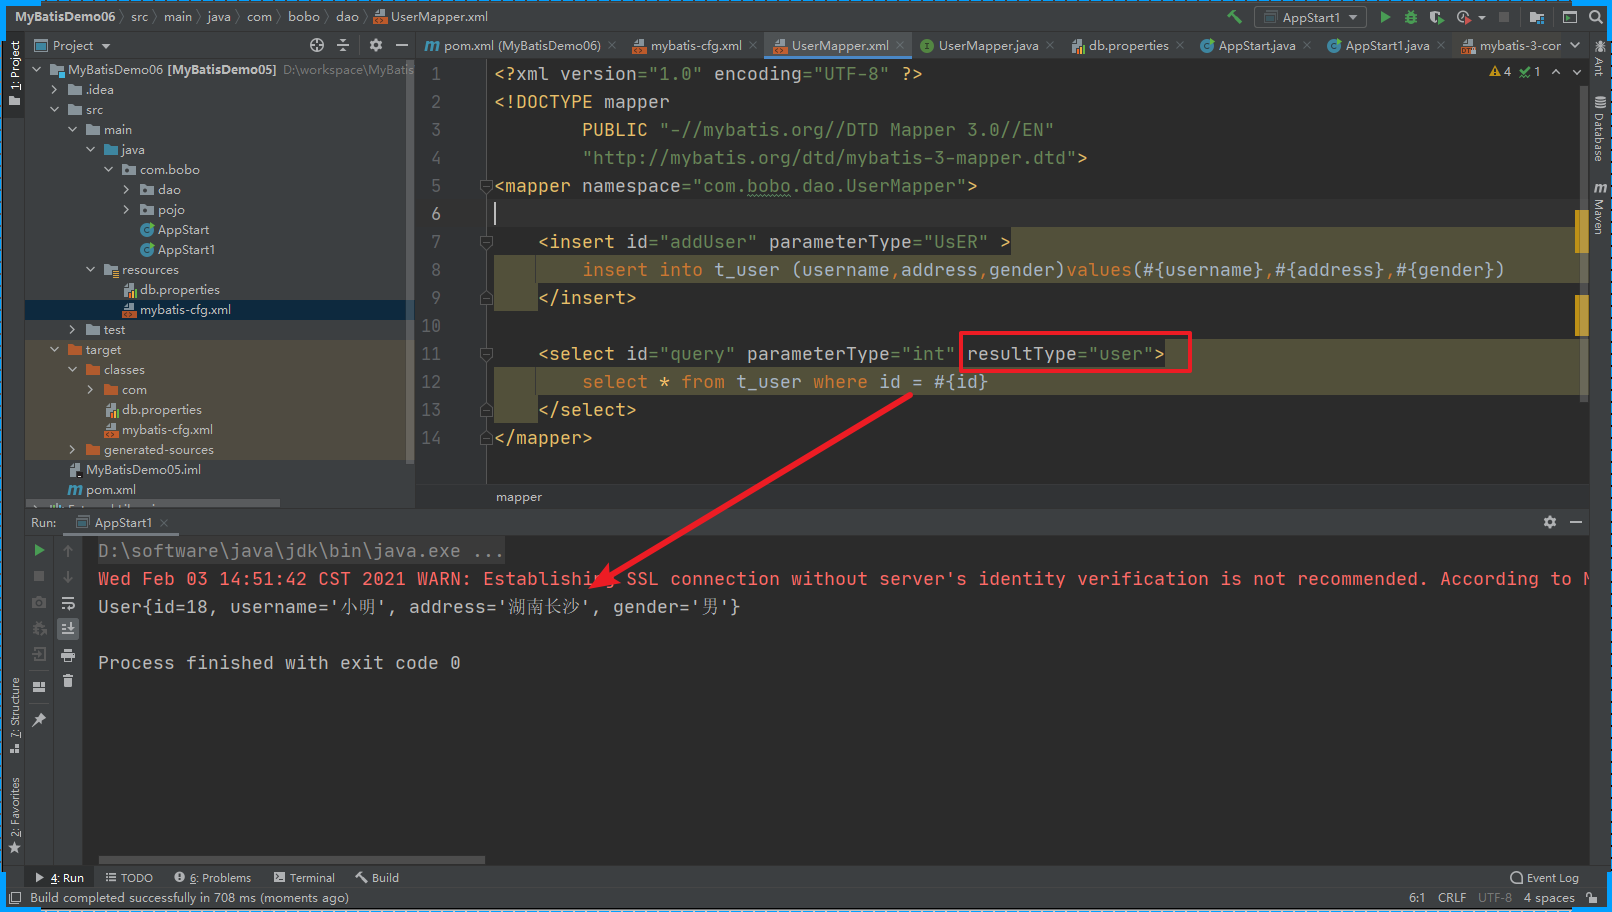The image size is (1612, 912).
Task: Switch to UserMapper.java tab
Action: point(988,45)
